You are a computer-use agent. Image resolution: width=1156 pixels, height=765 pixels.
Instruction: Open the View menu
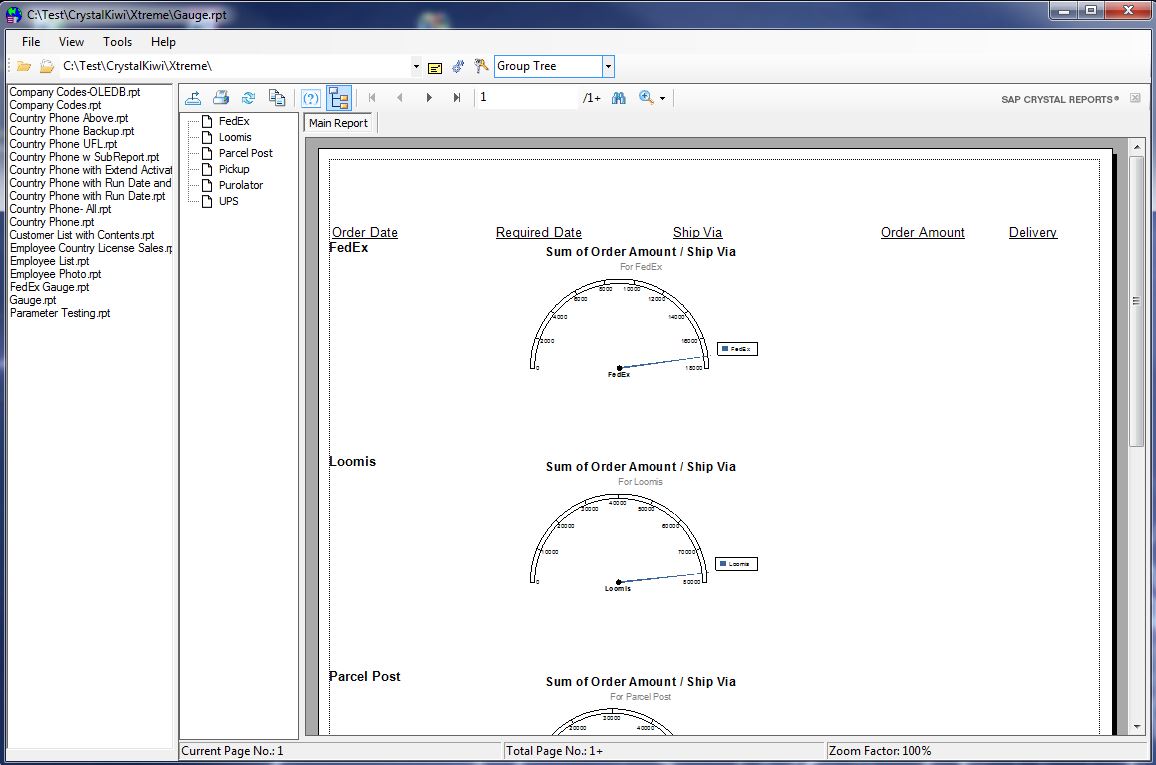72,42
